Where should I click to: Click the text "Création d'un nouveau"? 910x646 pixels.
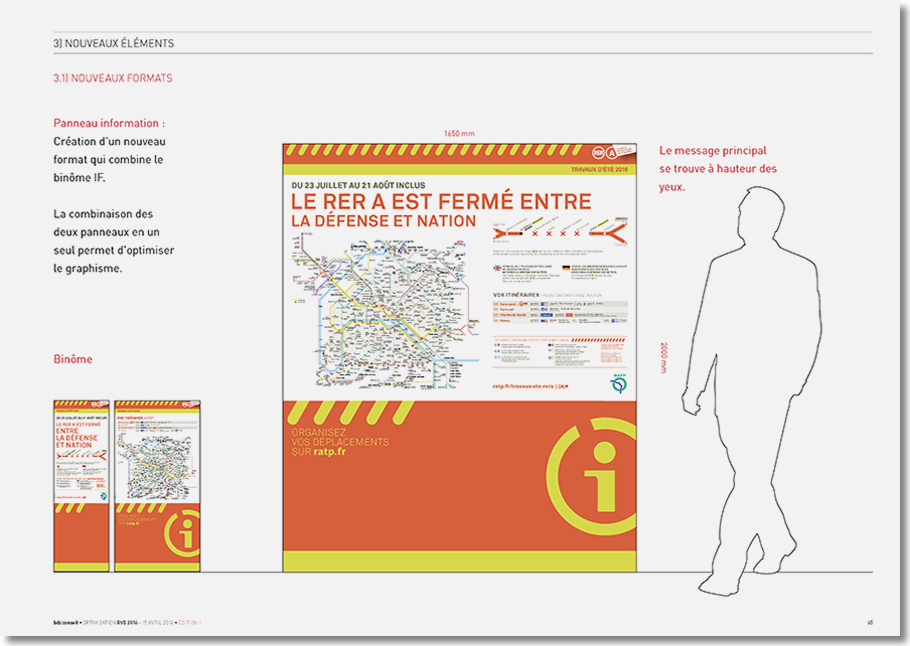pyautogui.click(x=109, y=142)
